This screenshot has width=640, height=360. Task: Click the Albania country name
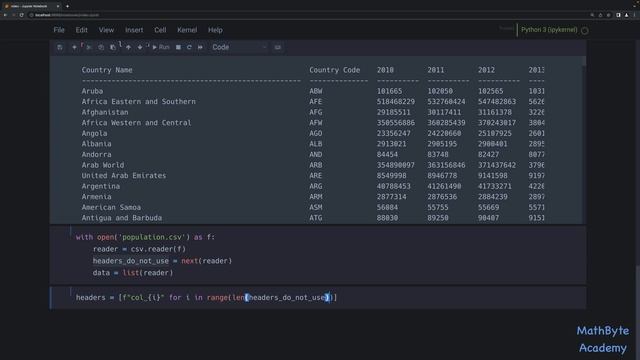tap(96, 144)
